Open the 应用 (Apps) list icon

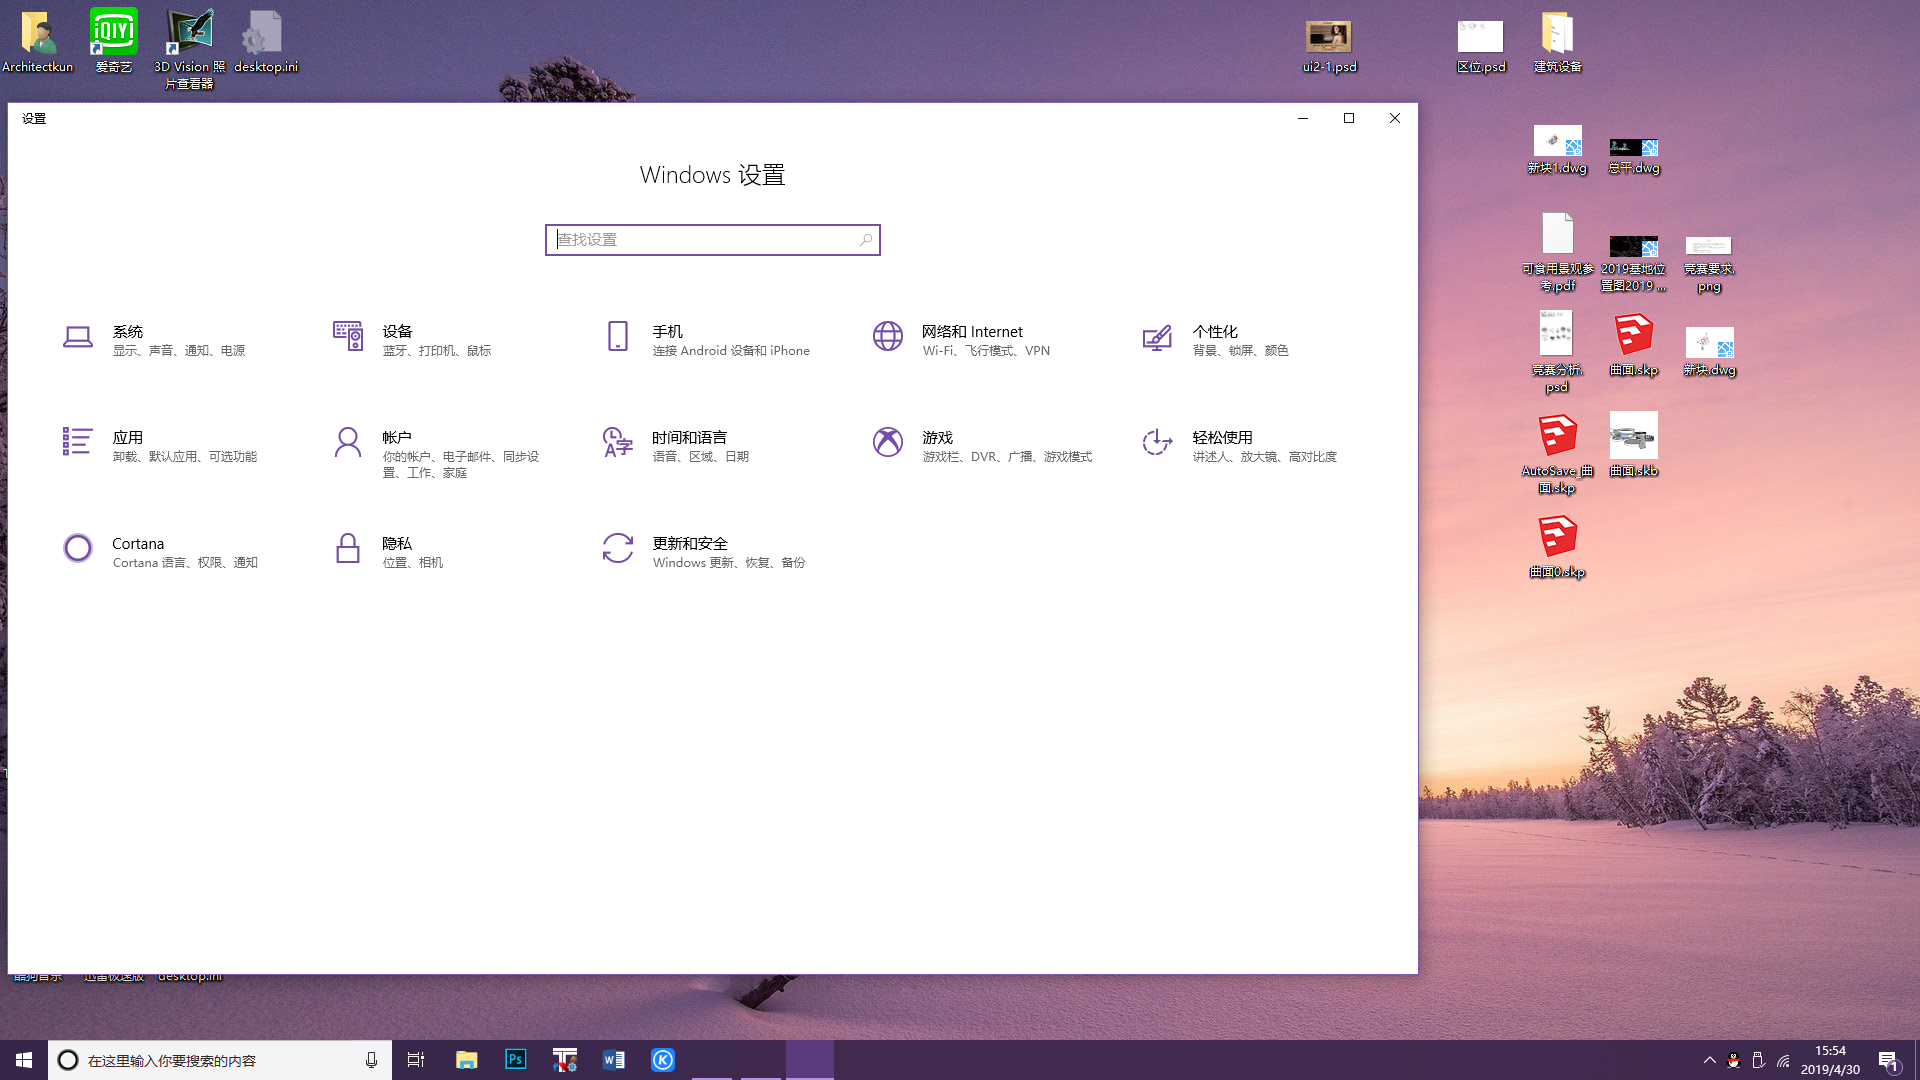click(x=78, y=441)
